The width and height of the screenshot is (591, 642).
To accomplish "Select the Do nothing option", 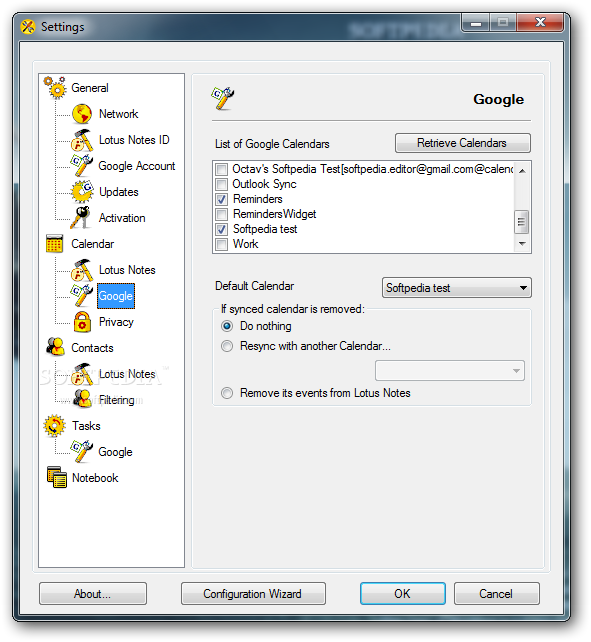I will pyautogui.click(x=227, y=326).
